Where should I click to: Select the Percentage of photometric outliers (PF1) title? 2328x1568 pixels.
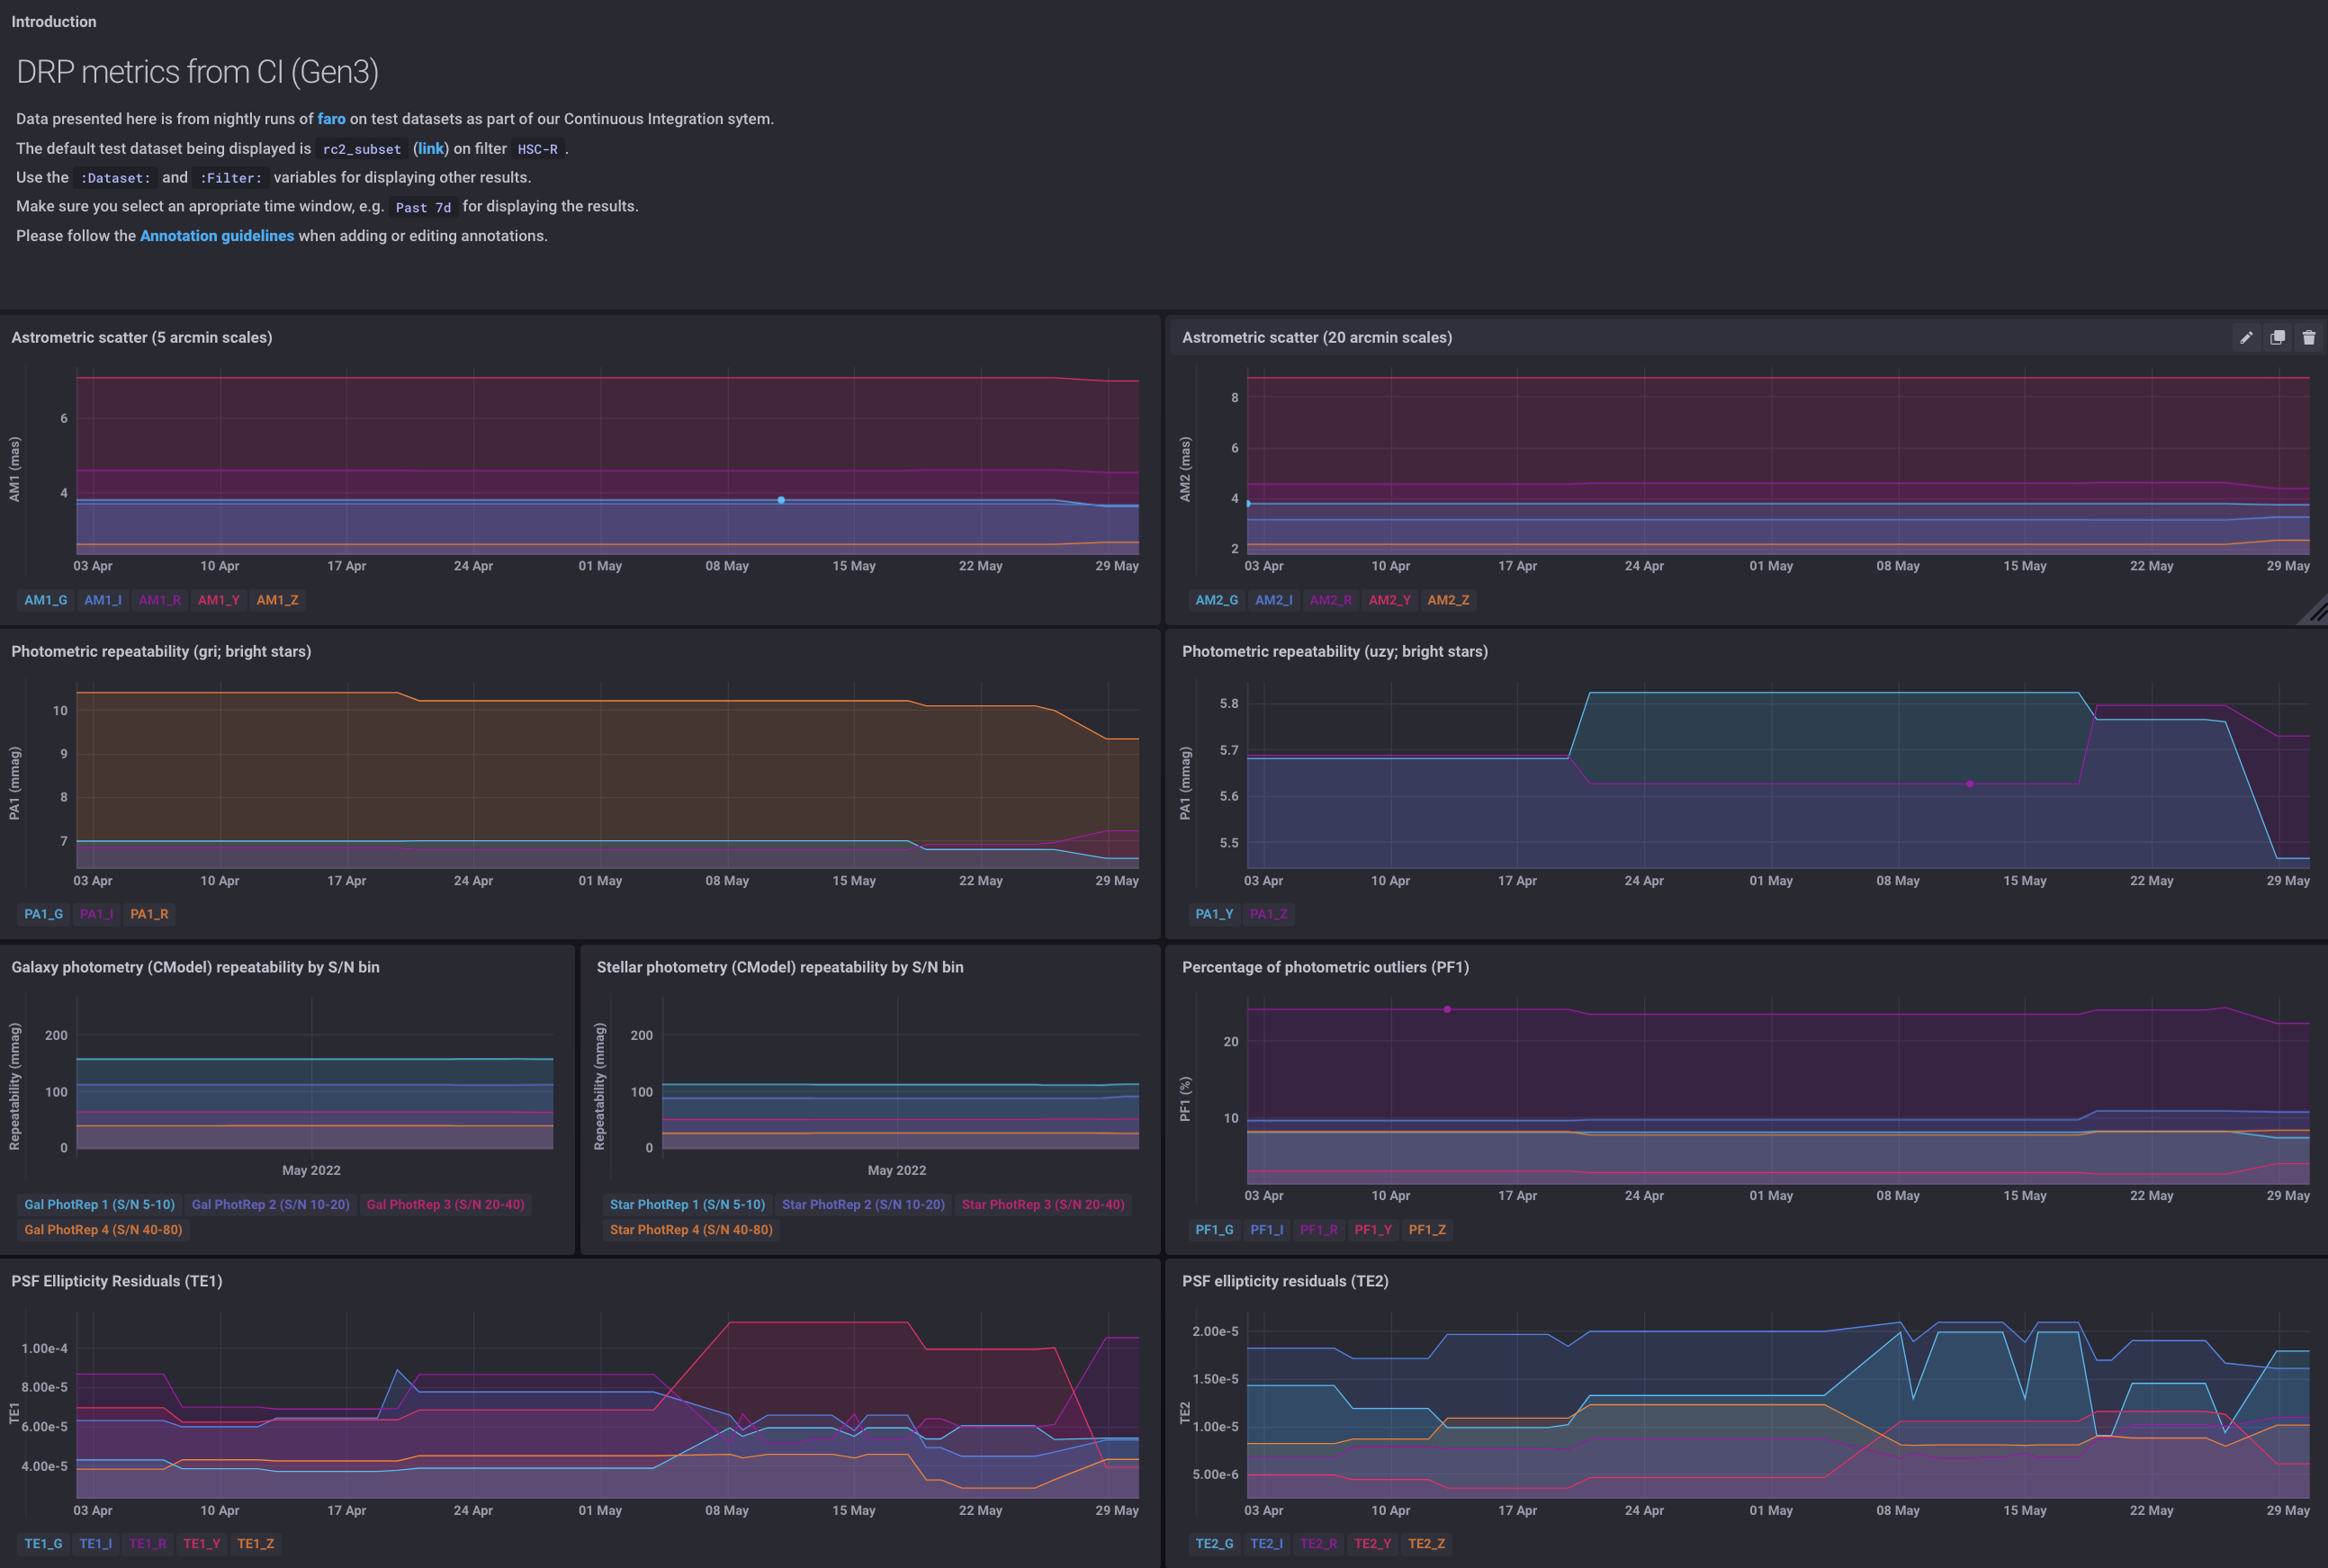1325,967
